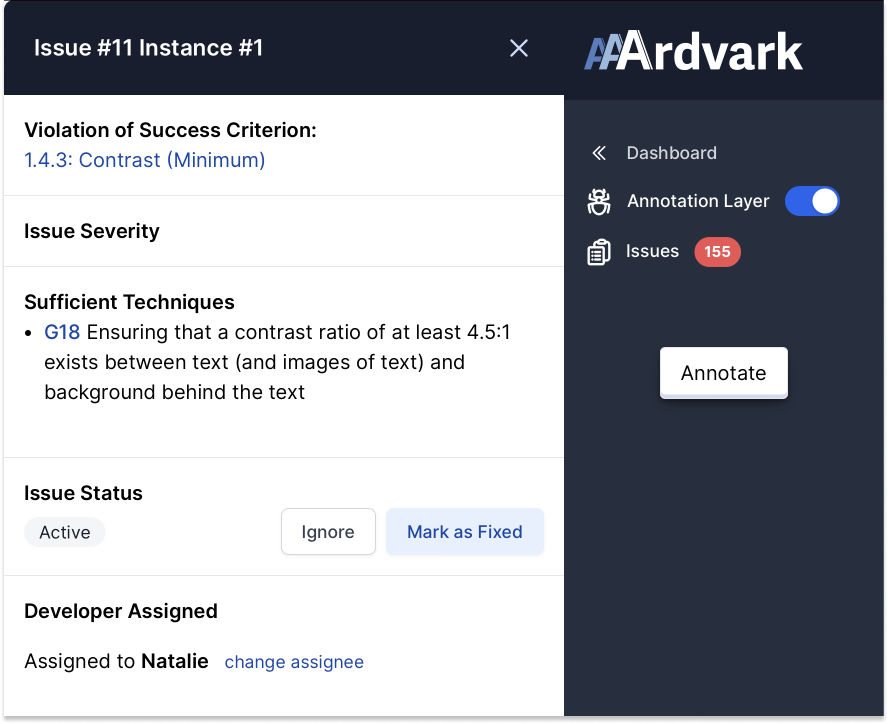
Task: Click the Annotate button
Action: click(723, 372)
